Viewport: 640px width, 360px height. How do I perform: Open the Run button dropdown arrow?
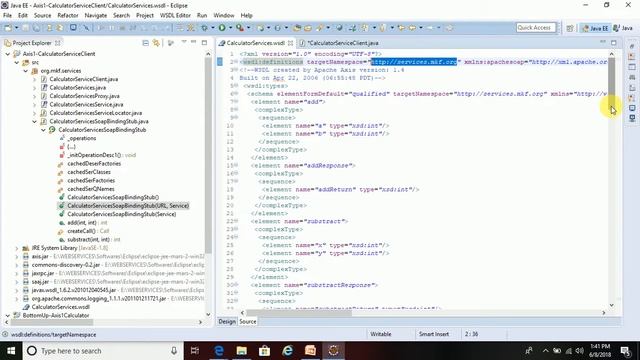coord(230,28)
